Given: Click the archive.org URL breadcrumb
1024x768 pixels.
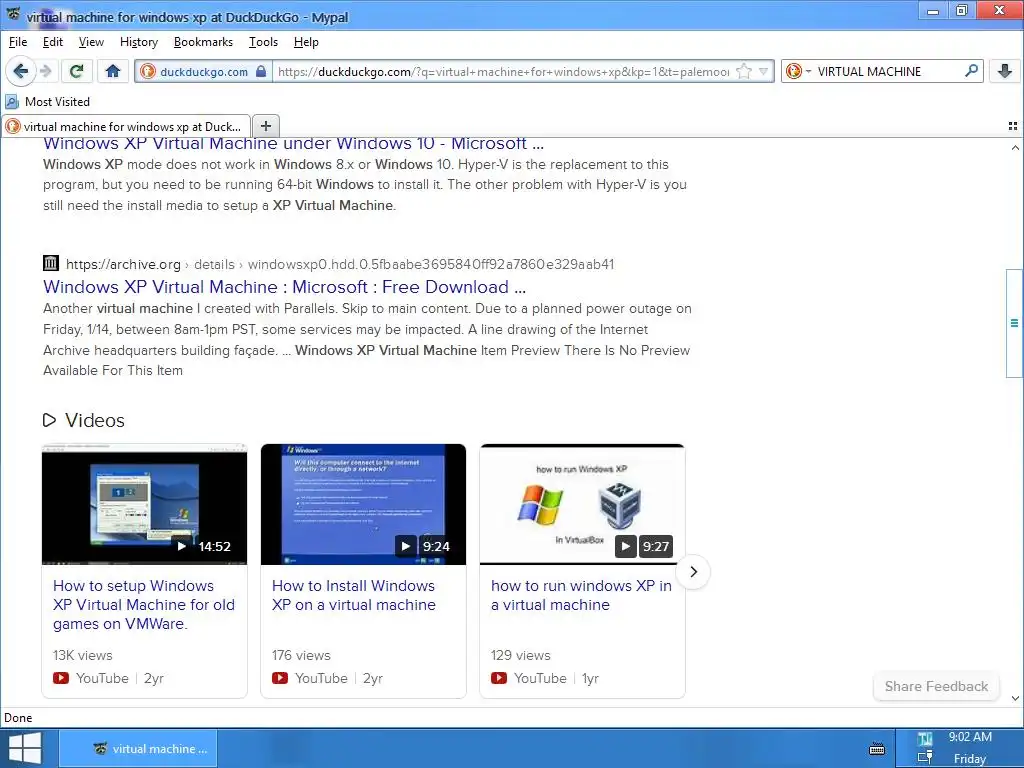Looking at the screenshot, I should tap(340, 264).
